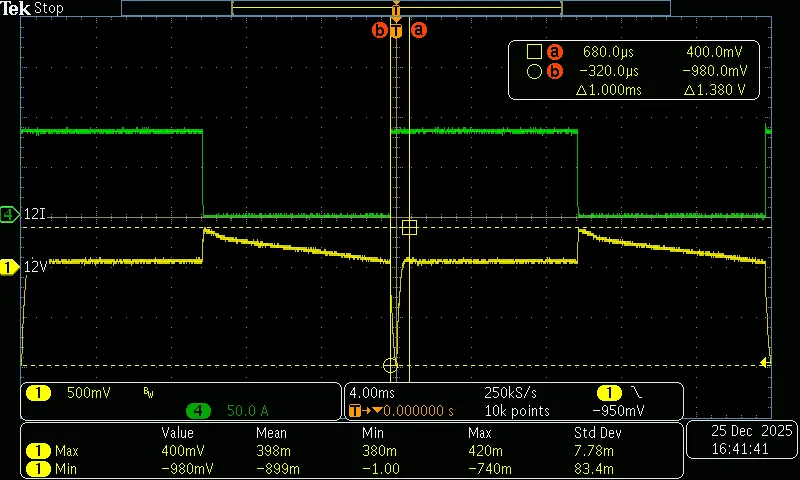Click the 83.4m standard deviation value
800x480 pixels.
[x=594, y=468]
